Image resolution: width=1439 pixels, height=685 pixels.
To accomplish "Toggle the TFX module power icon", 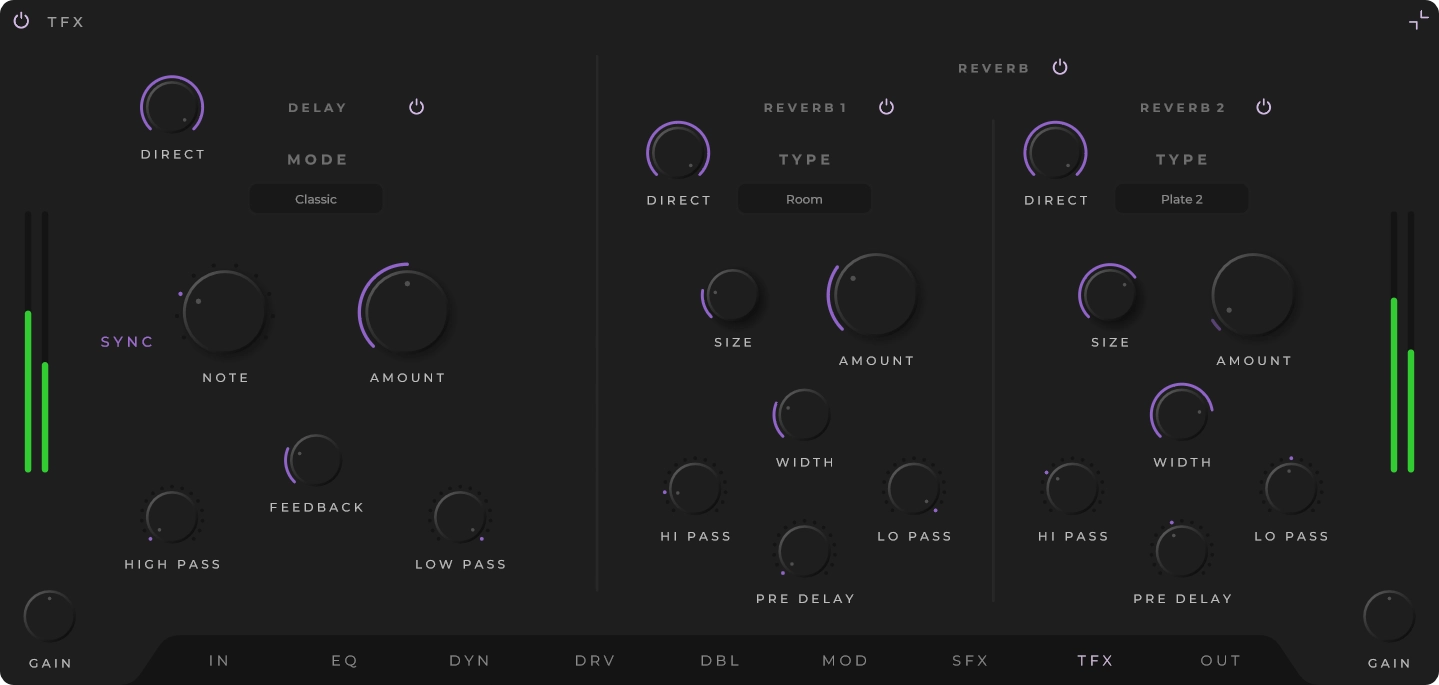I will click(x=21, y=21).
